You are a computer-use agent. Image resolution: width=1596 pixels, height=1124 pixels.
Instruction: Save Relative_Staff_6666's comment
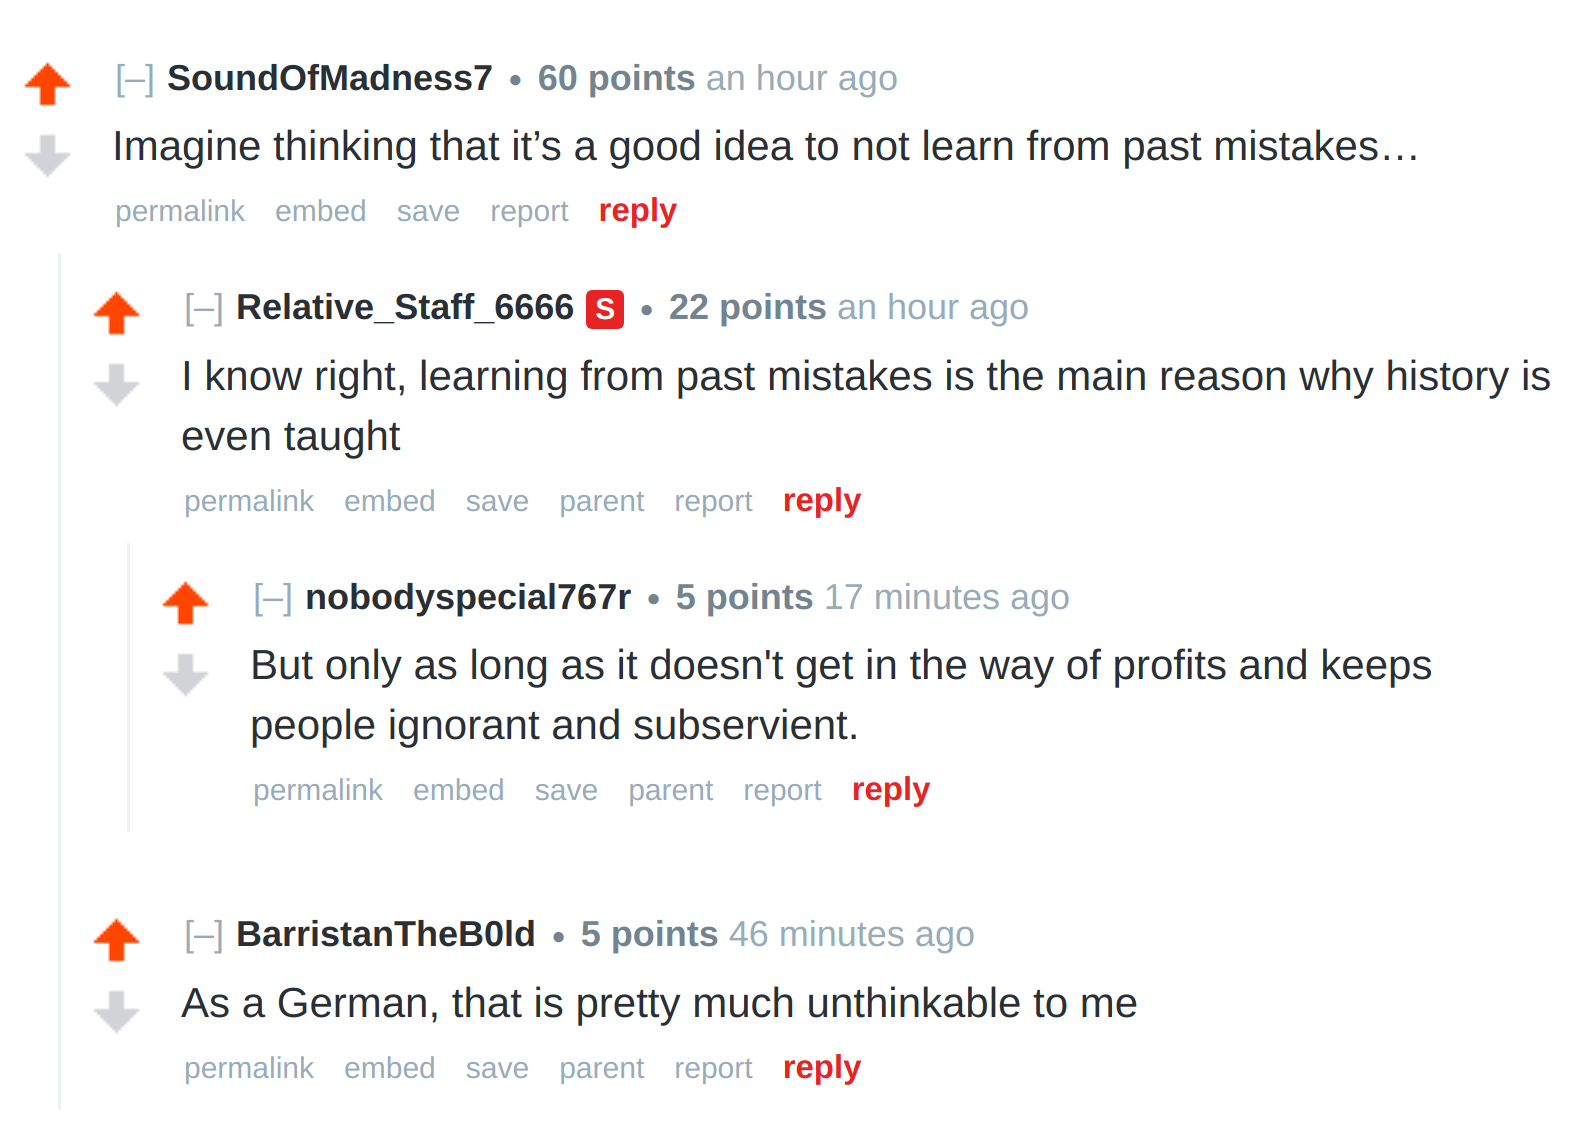(497, 501)
